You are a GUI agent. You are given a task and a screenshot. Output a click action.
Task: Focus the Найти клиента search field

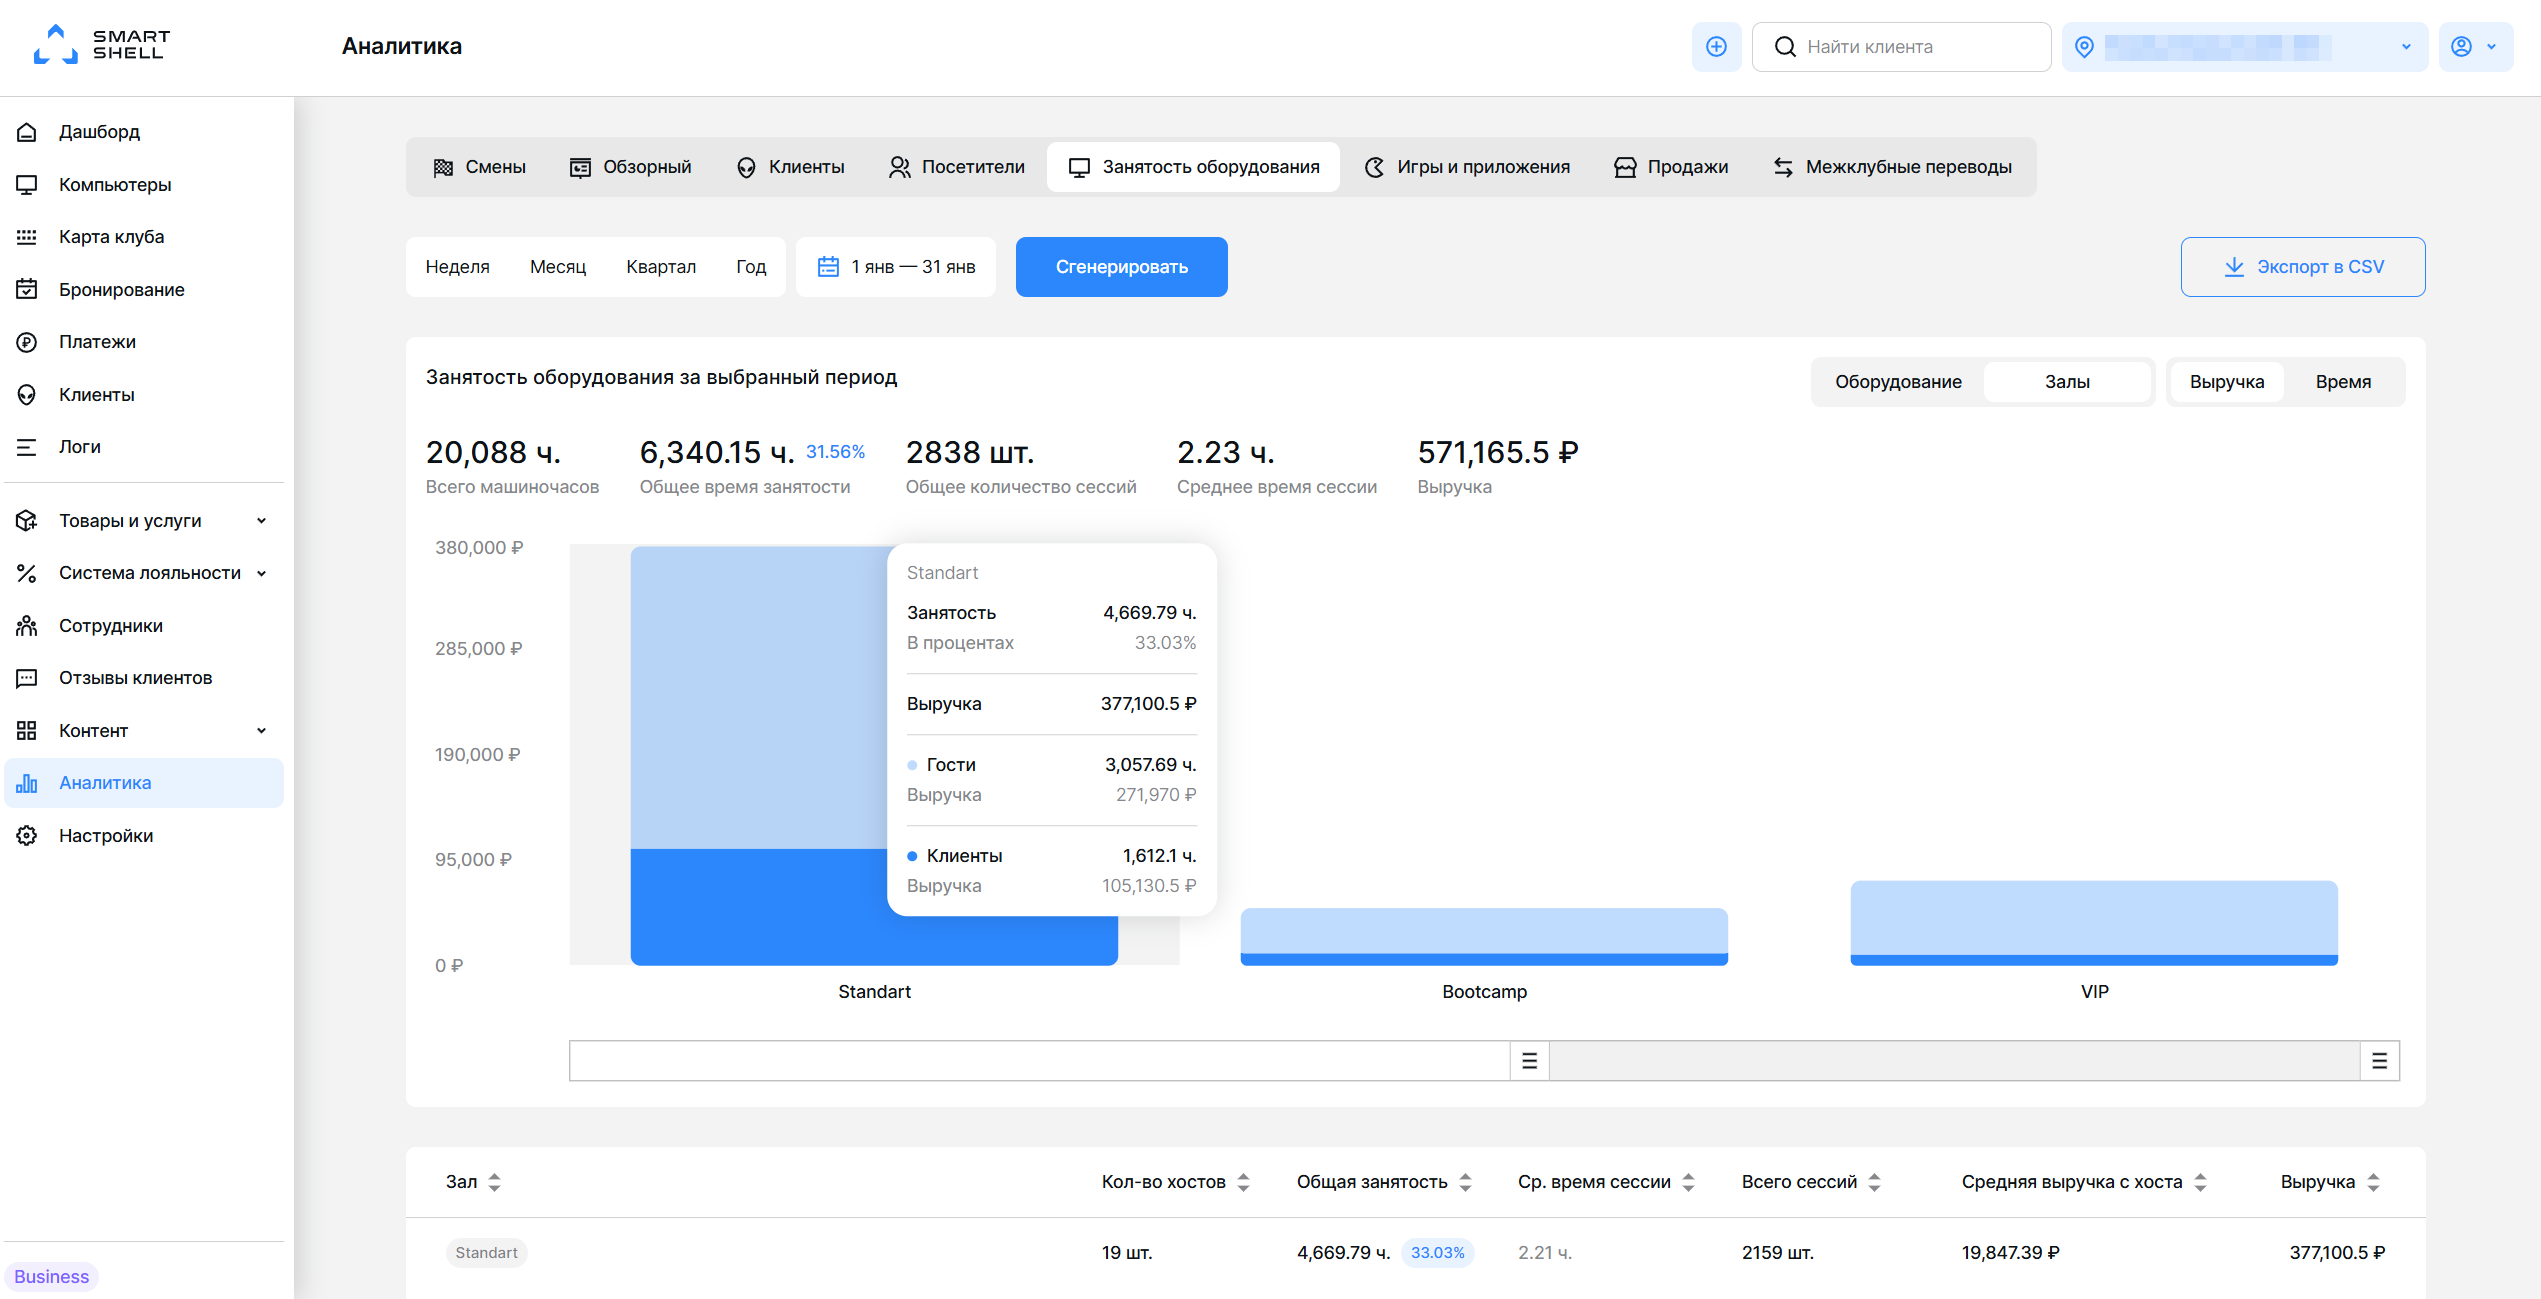(1901, 47)
